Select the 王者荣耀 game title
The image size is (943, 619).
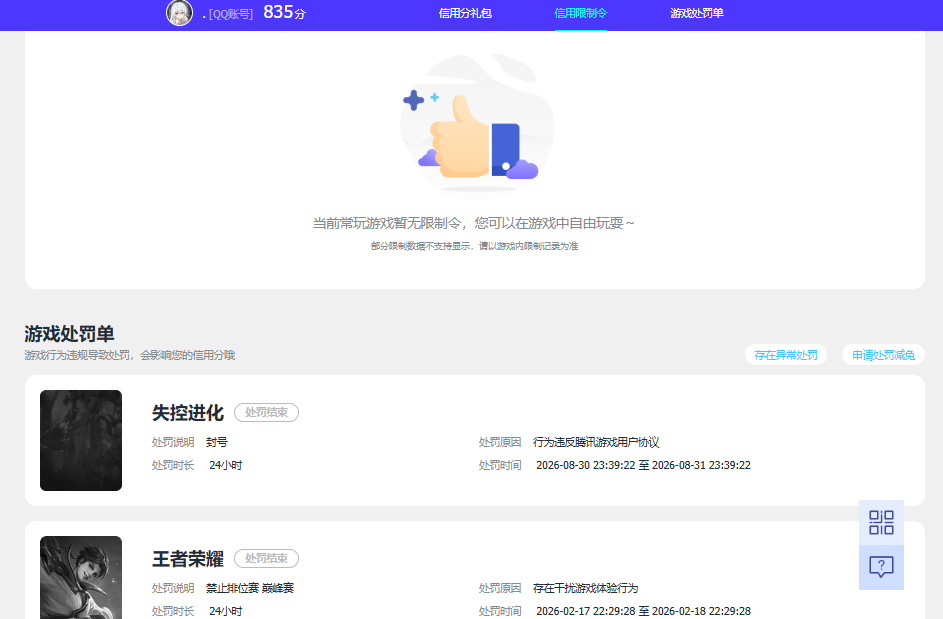click(188, 559)
